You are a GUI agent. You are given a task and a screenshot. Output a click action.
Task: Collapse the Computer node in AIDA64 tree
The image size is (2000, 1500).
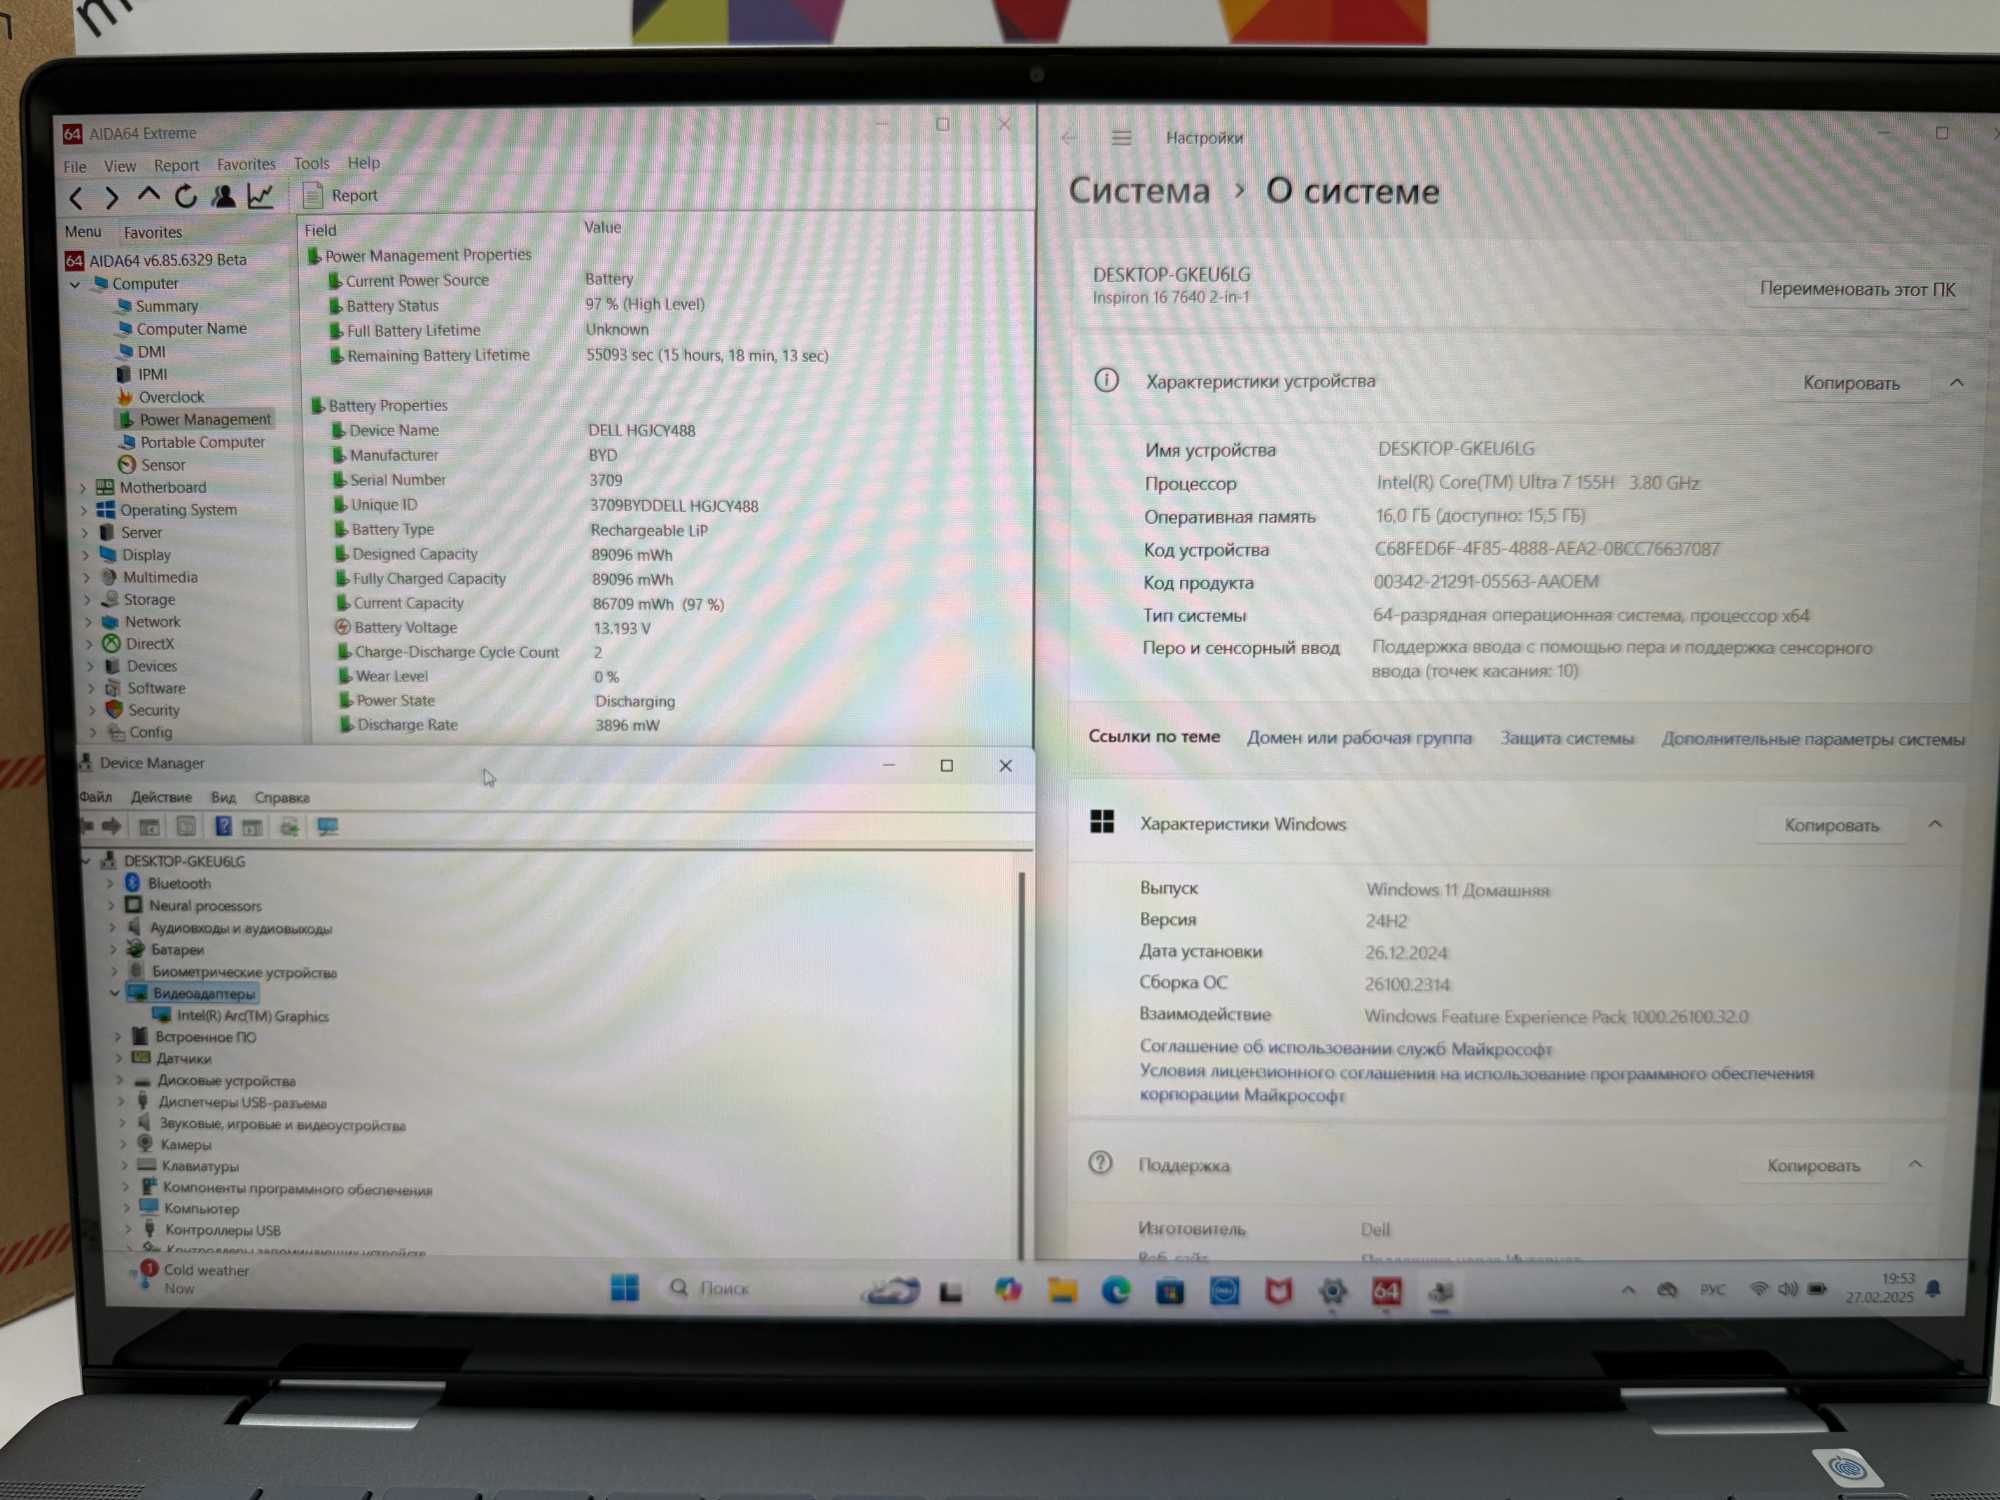click(75, 284)
